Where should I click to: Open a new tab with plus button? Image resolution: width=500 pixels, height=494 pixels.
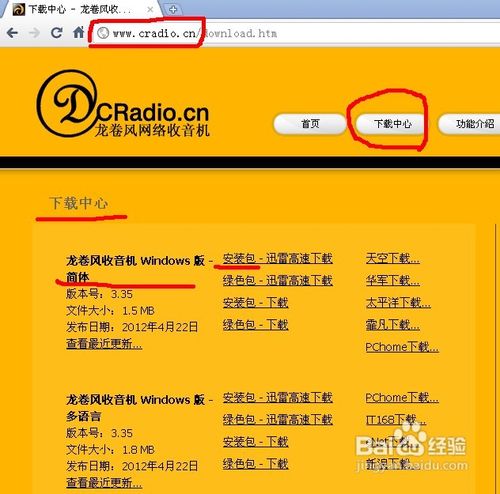(x=173, y=10)
